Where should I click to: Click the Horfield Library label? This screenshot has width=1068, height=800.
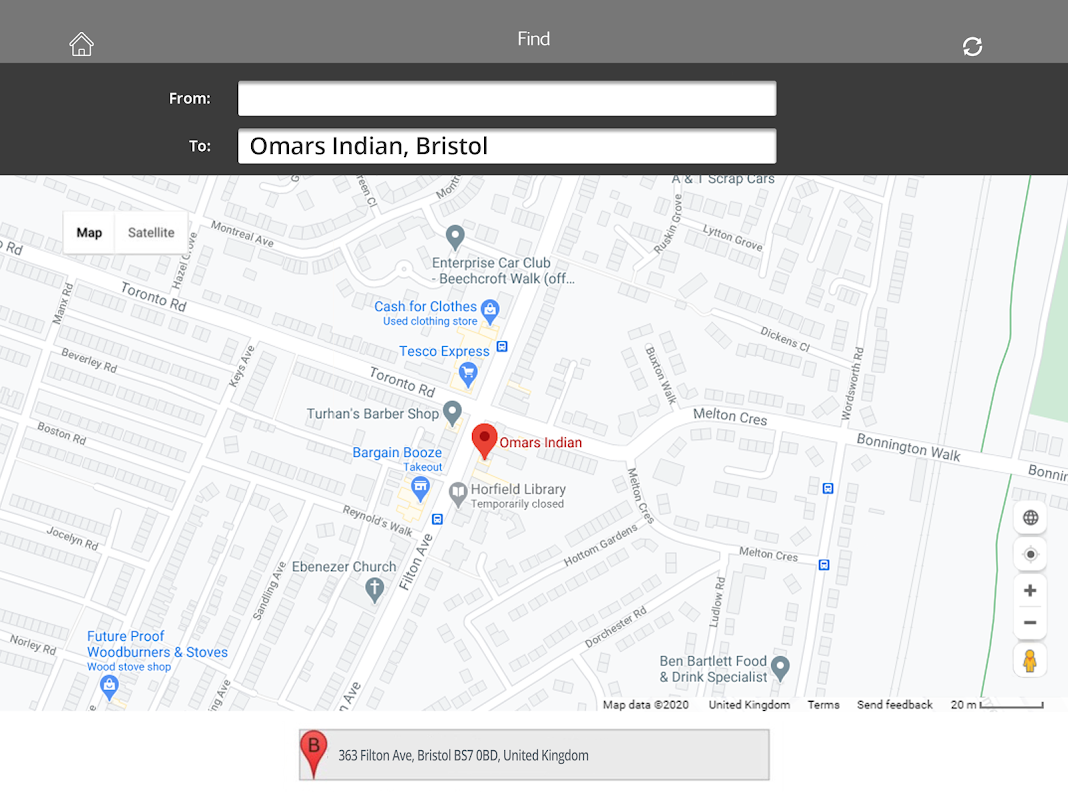(x=518, y=489)
